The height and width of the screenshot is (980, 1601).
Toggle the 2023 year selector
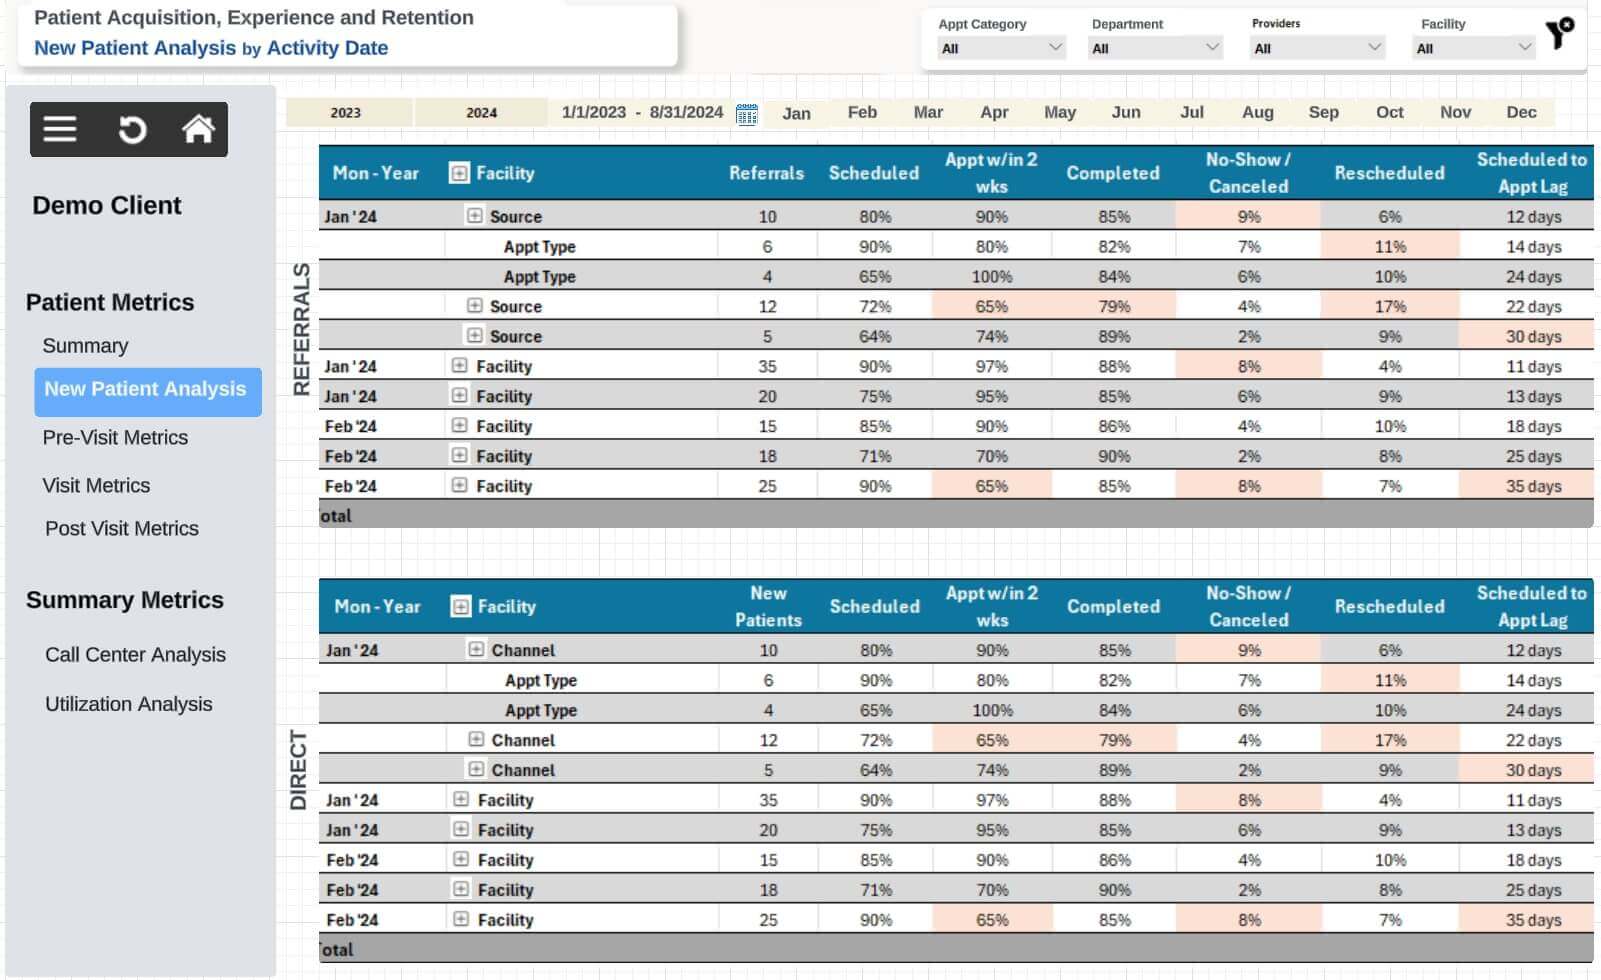[346, 113]
